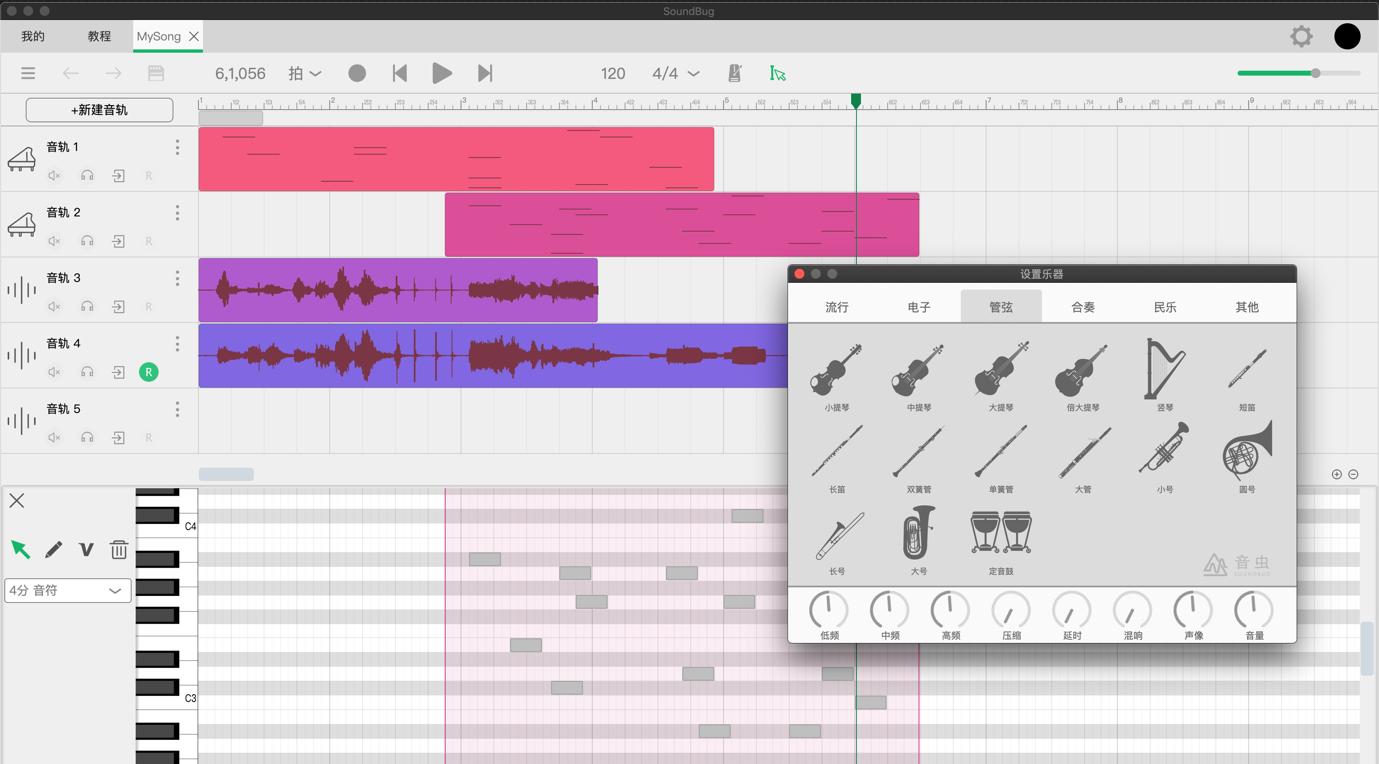This screenshot has width=1379, height=764.
Task: Select the arrow pointer tool in piano roll
Action: [x=20, y=549]
